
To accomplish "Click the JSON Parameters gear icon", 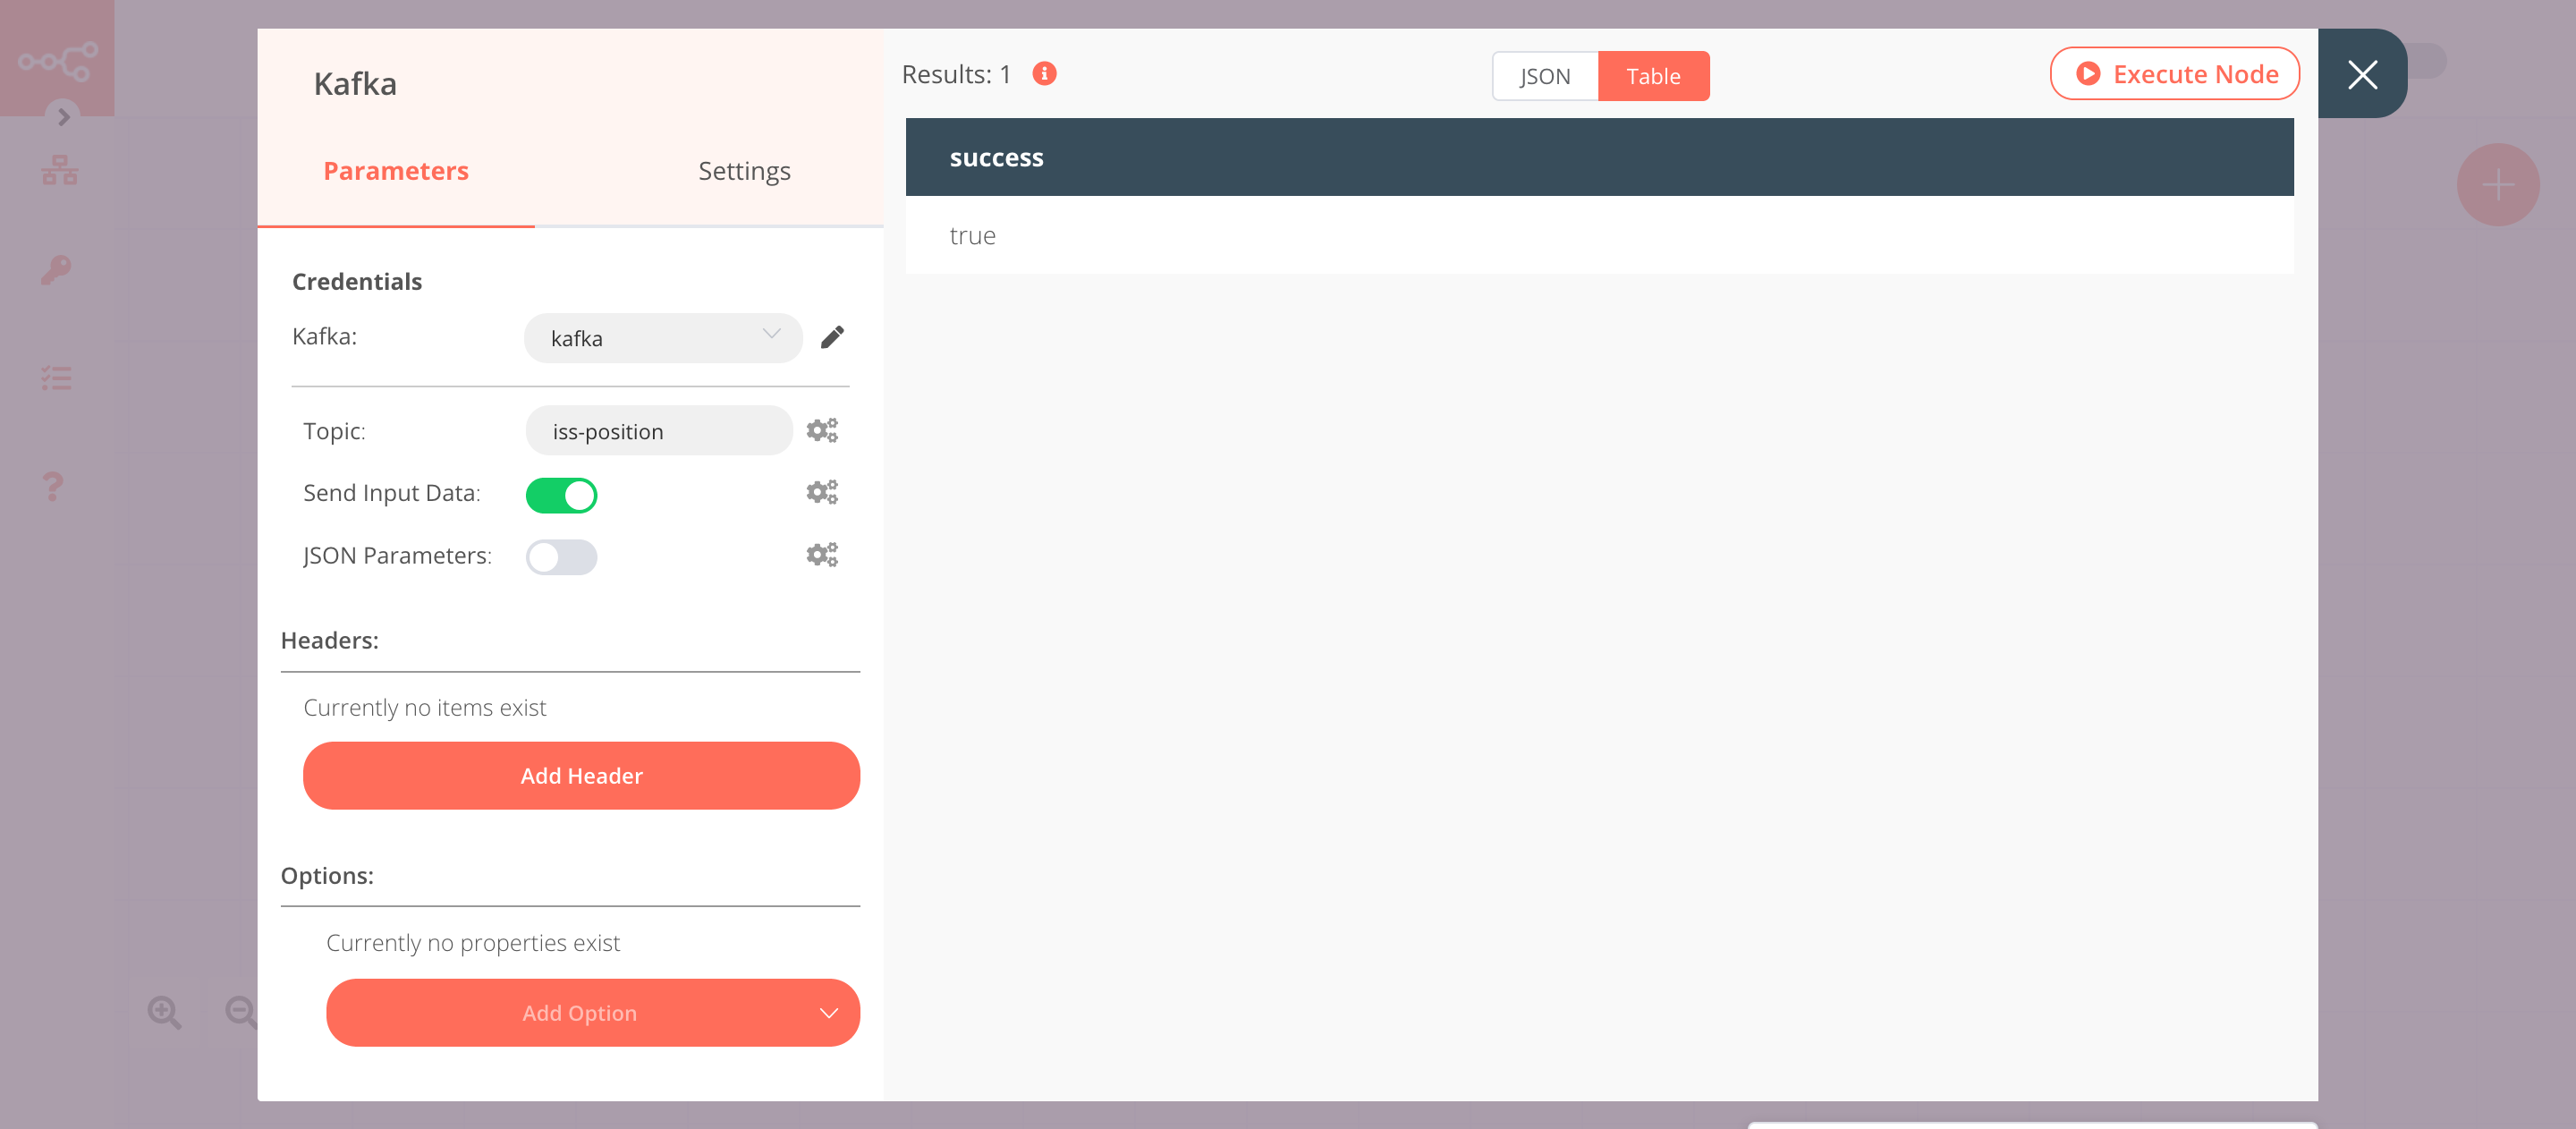I will coord(821,556).
